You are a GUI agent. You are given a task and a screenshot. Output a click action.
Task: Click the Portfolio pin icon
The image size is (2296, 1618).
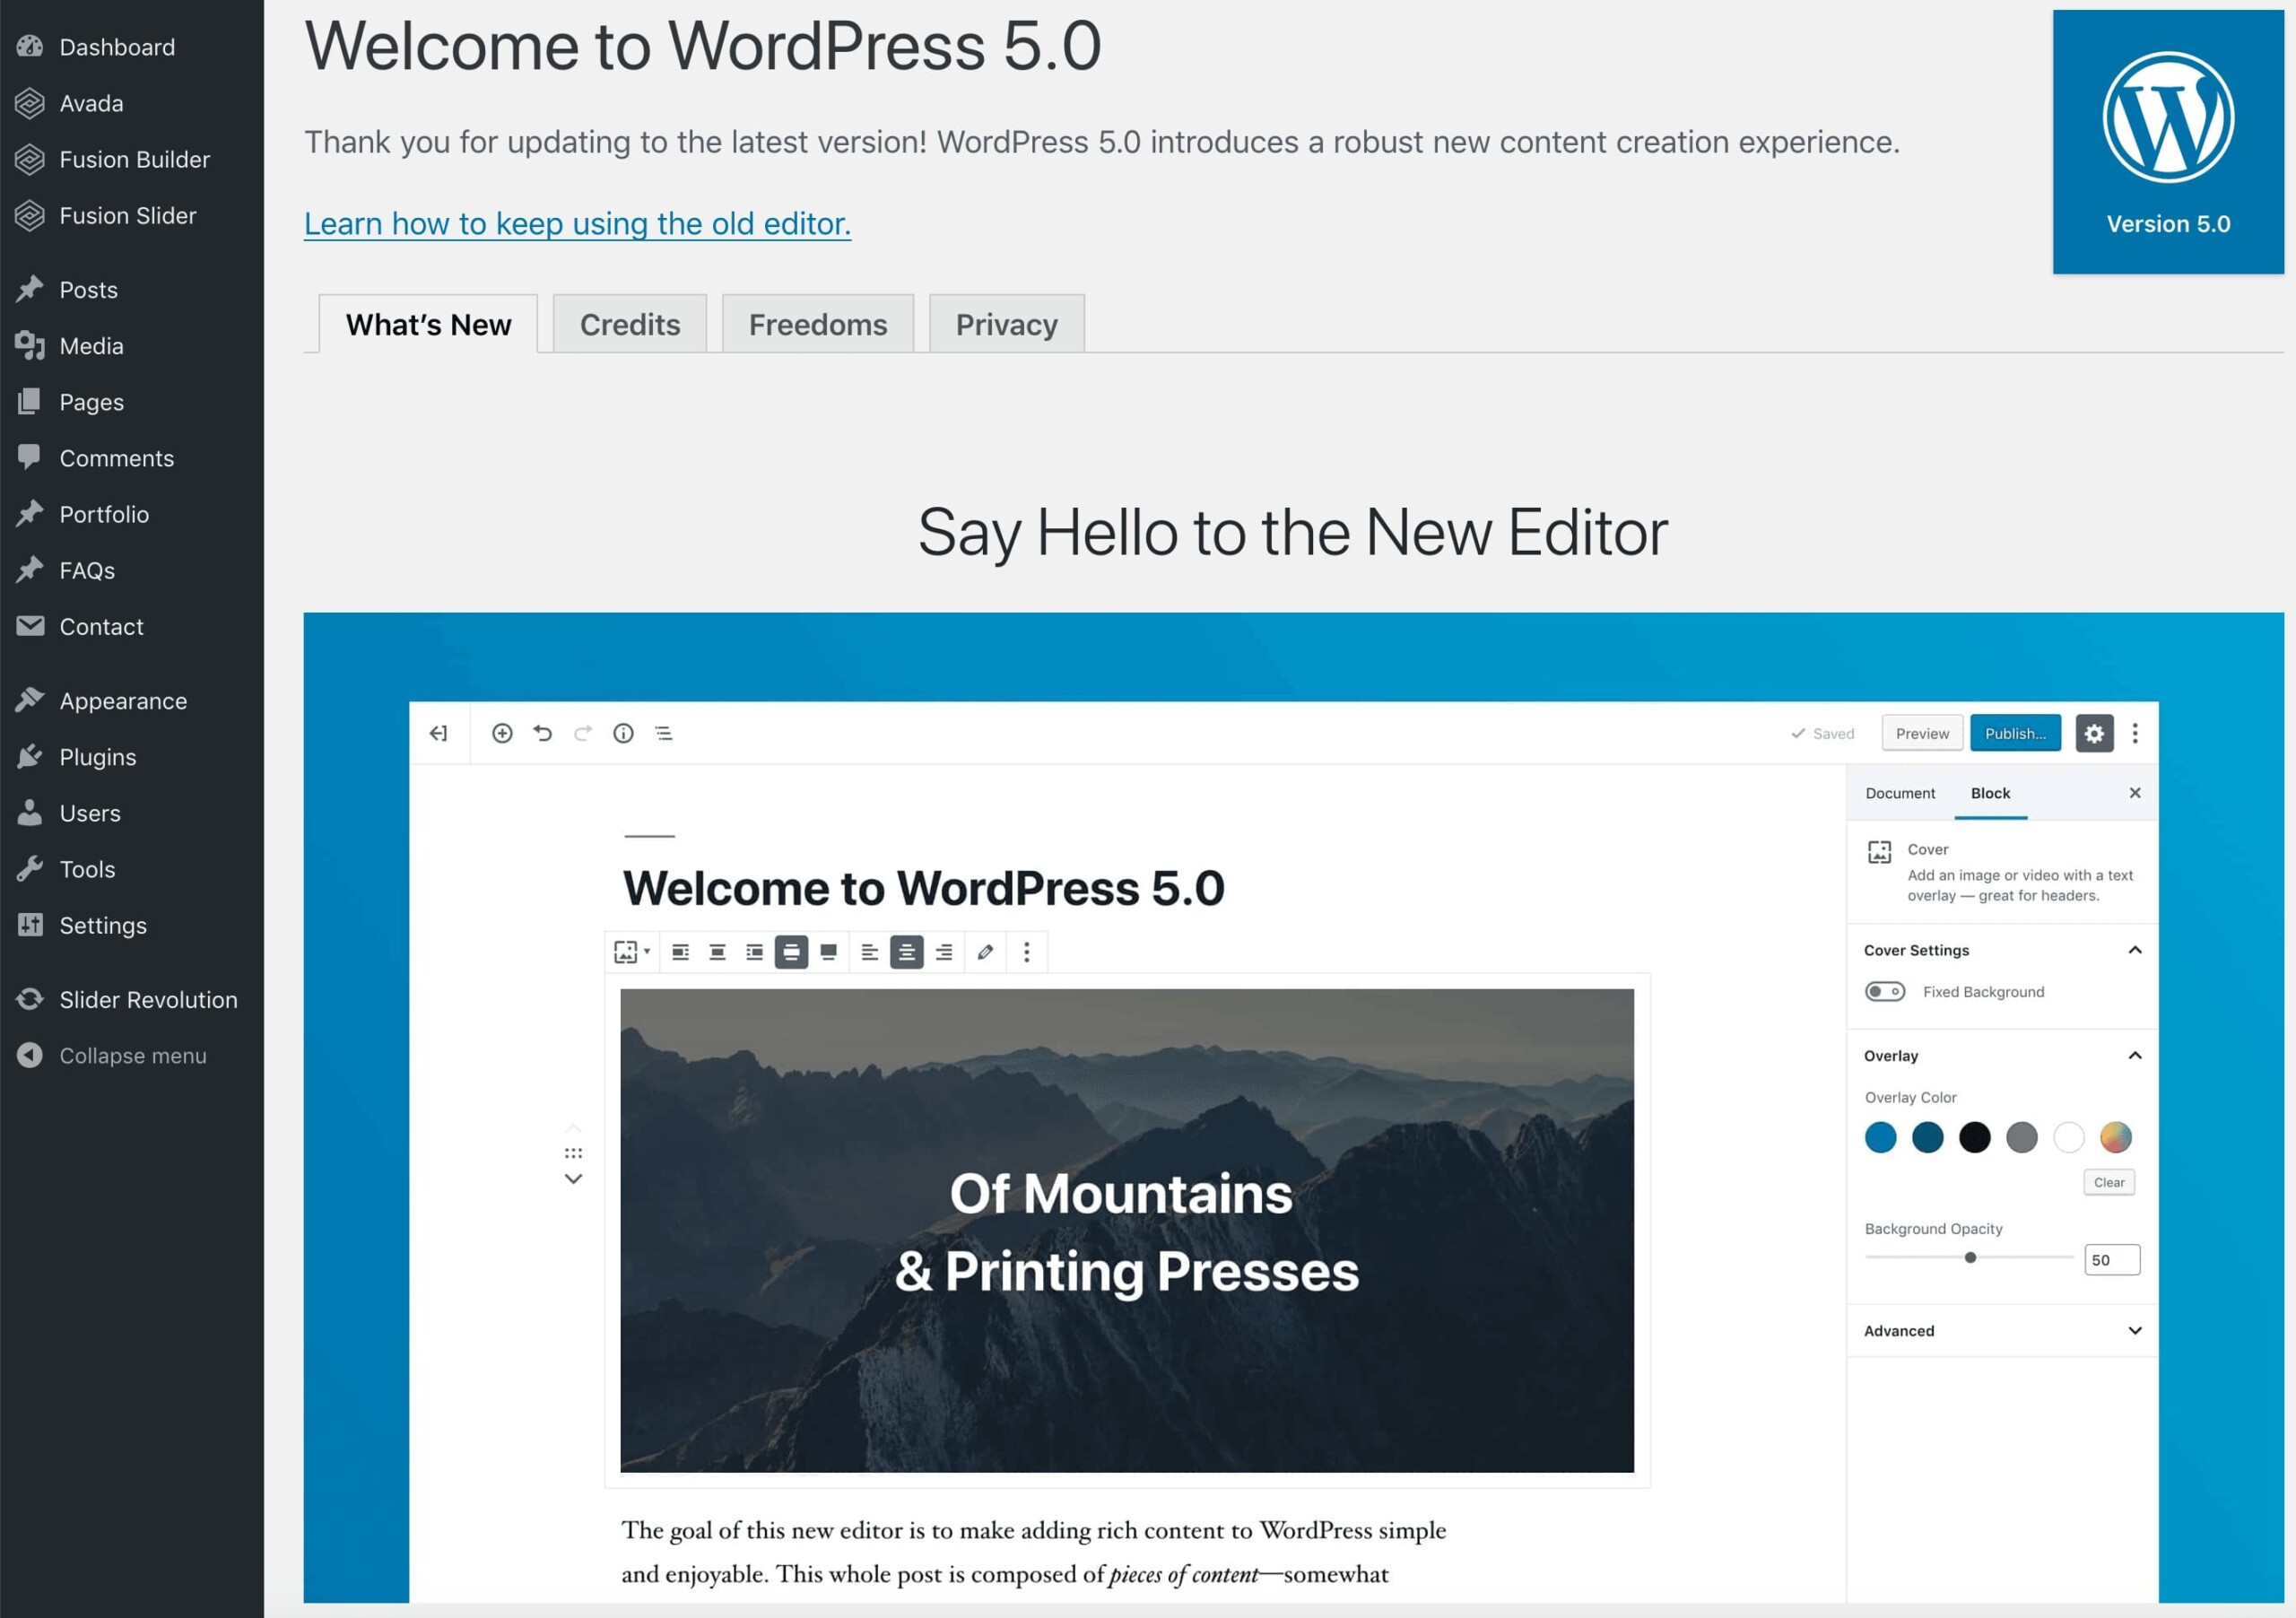click(30, 514)
